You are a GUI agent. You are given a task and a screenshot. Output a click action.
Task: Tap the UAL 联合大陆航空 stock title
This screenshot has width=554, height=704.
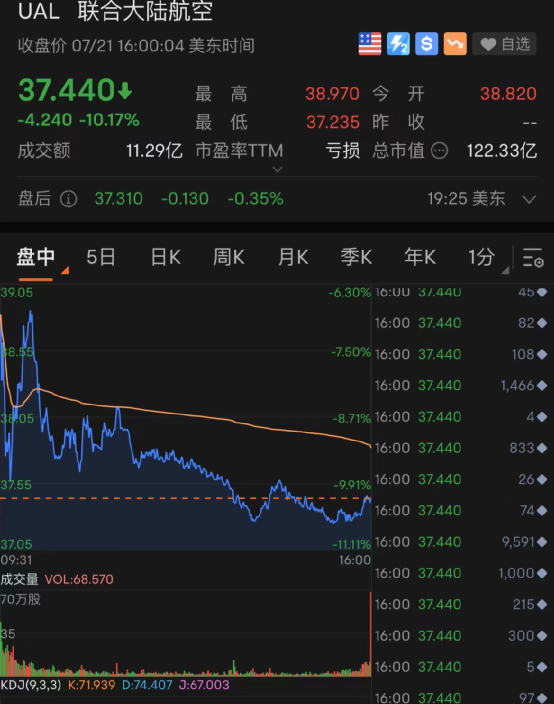coord(115,11)
